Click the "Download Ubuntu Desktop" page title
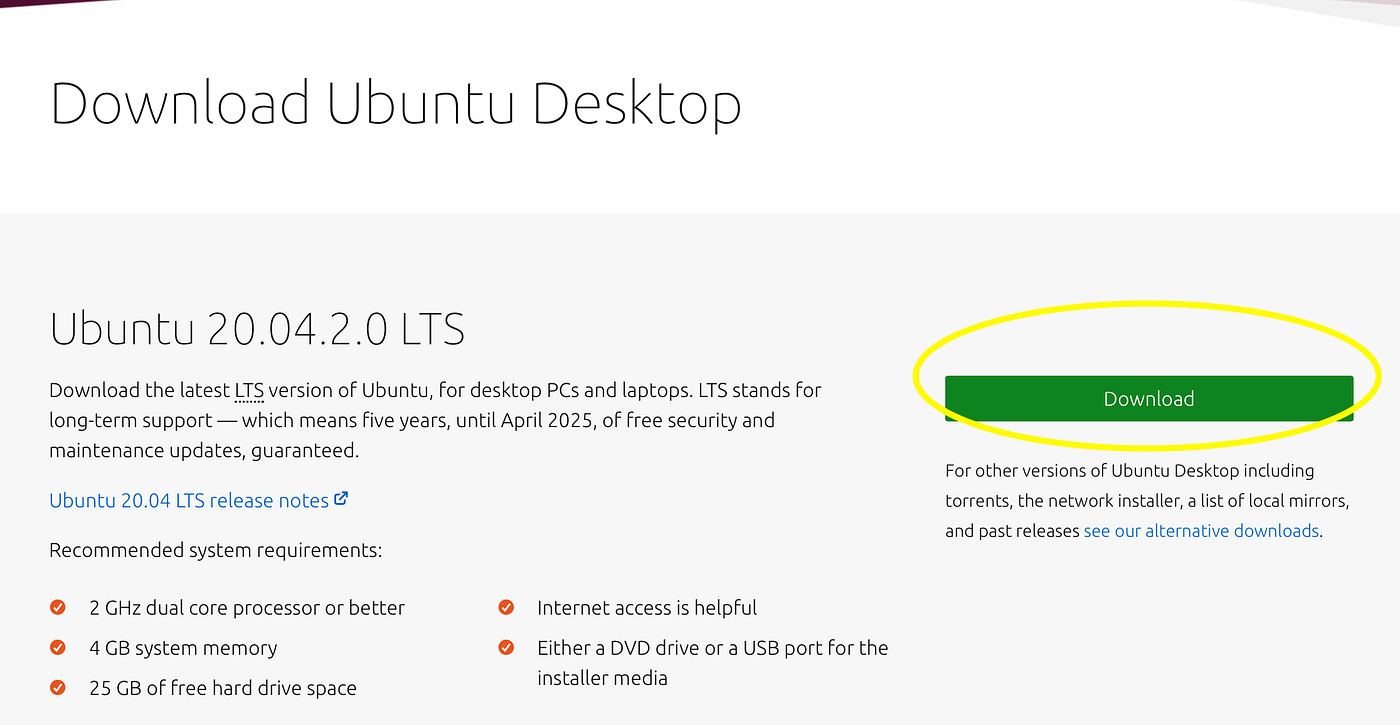 coord(396,101)
